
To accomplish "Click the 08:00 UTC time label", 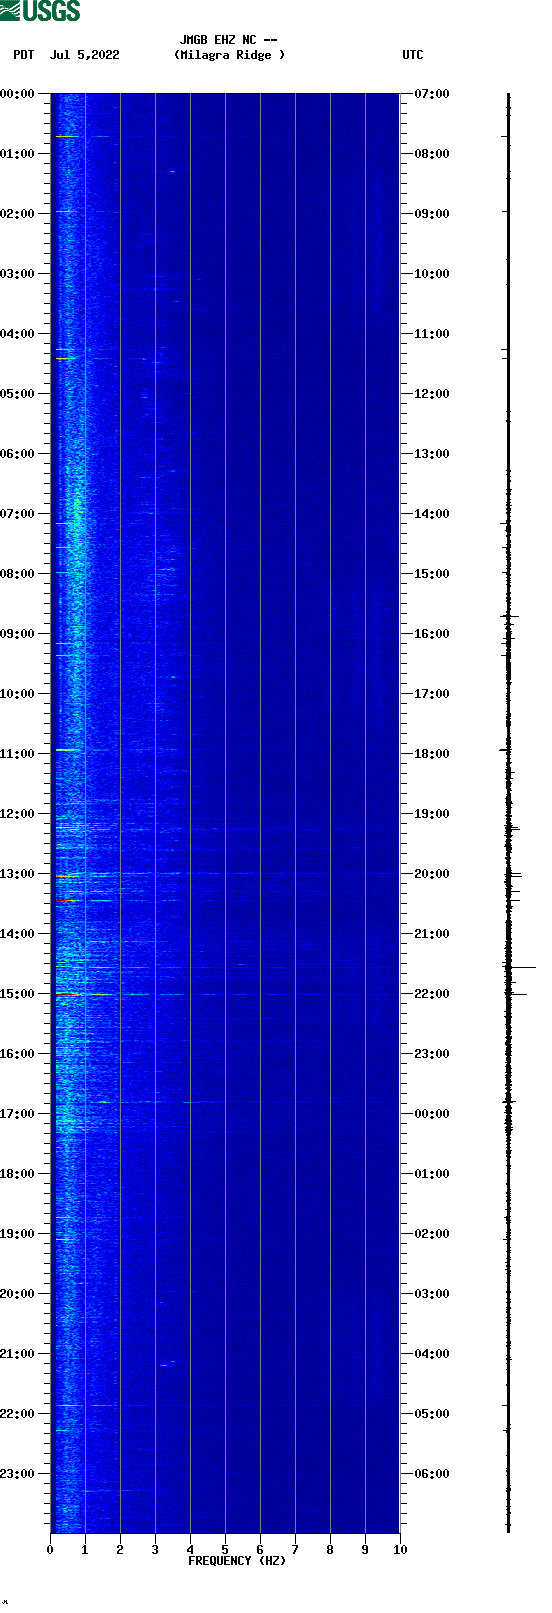I will (x=432, y=154).
